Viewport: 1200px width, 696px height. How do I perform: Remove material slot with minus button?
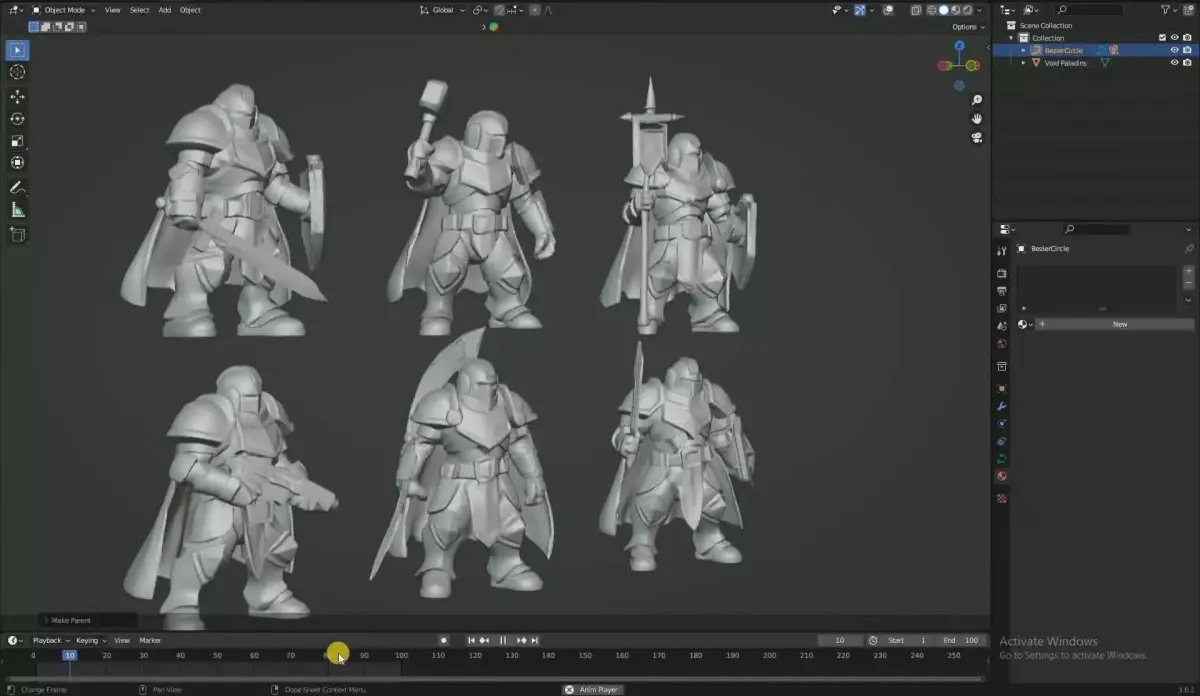(1188, 283)
